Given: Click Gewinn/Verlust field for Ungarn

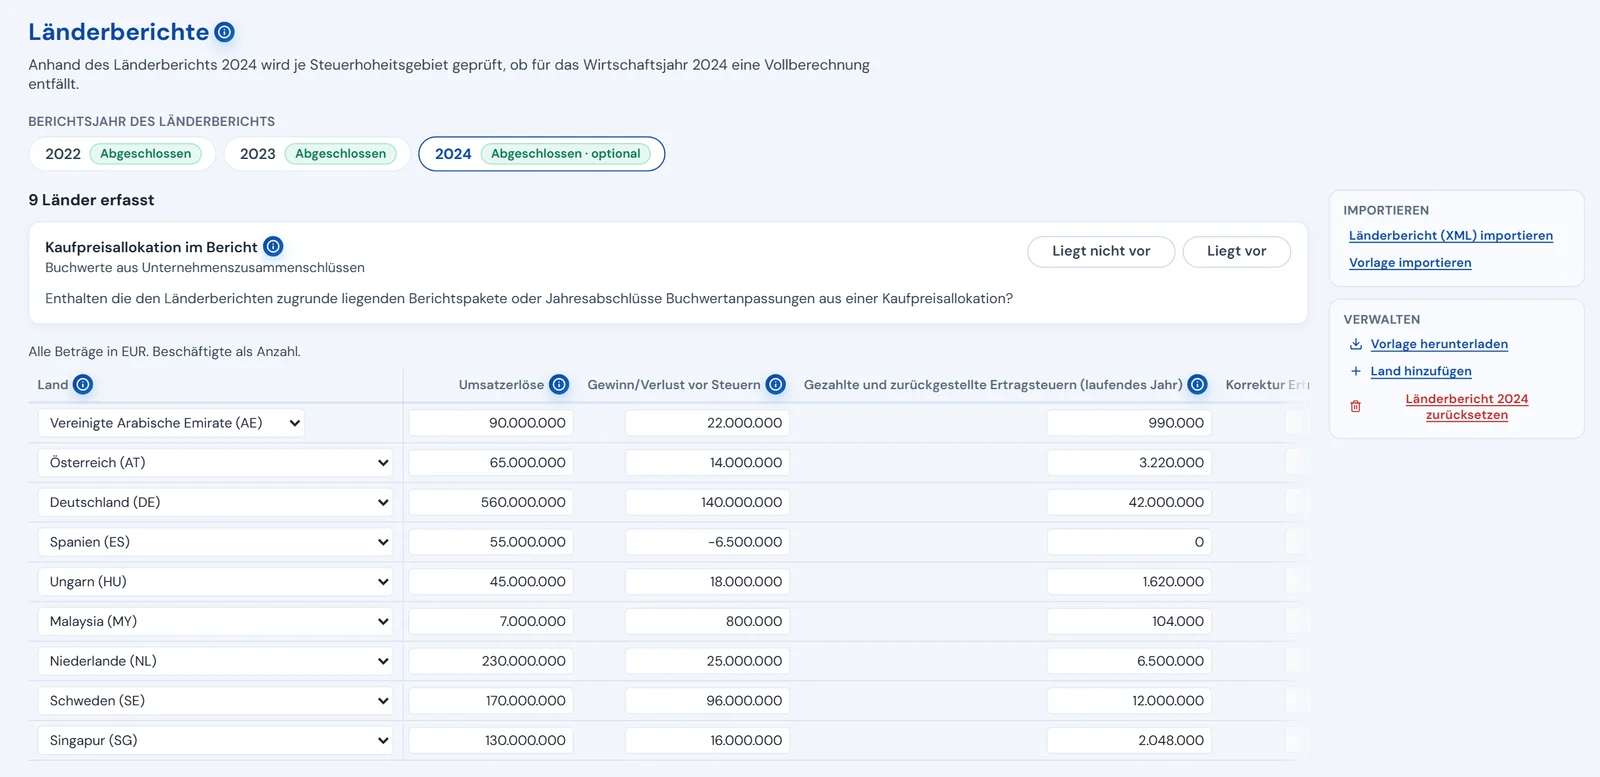Looking at the screenshot, I should [708, 582].
